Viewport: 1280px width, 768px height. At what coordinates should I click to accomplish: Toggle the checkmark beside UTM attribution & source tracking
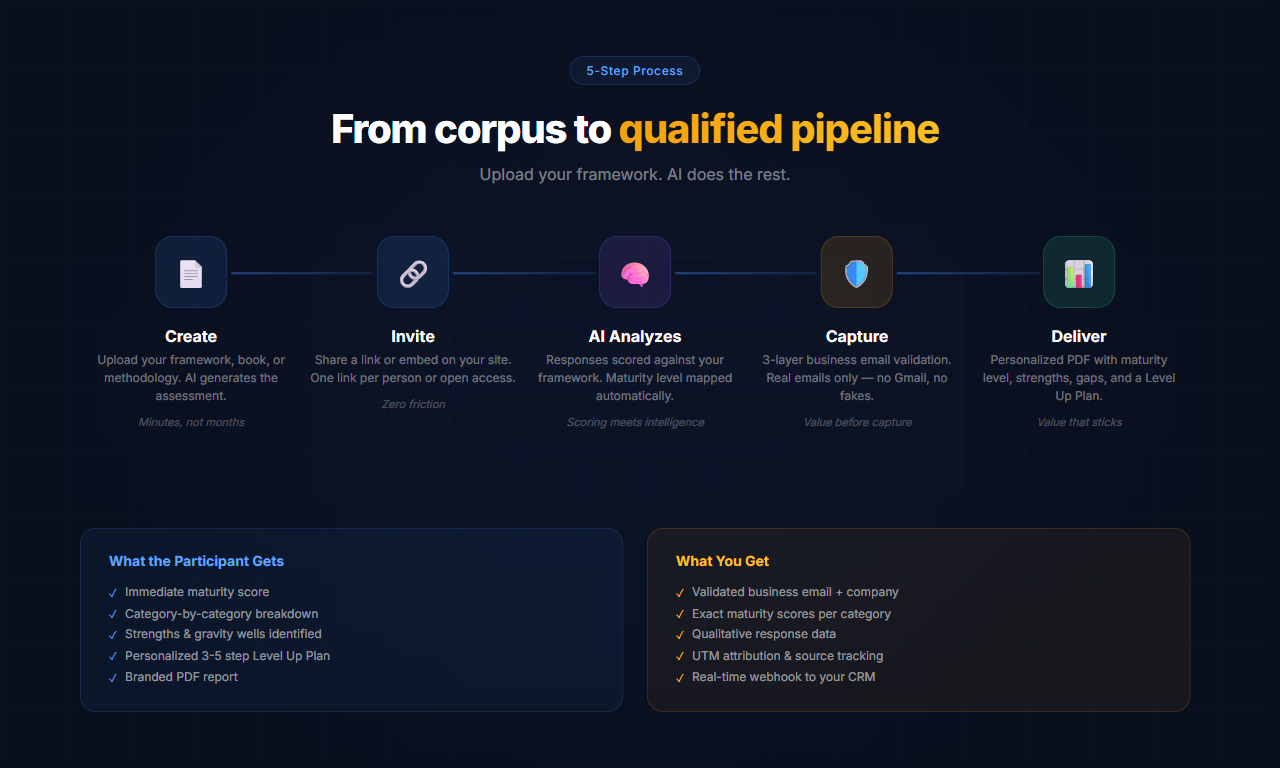pyautogui.click(x=680, y=656)
